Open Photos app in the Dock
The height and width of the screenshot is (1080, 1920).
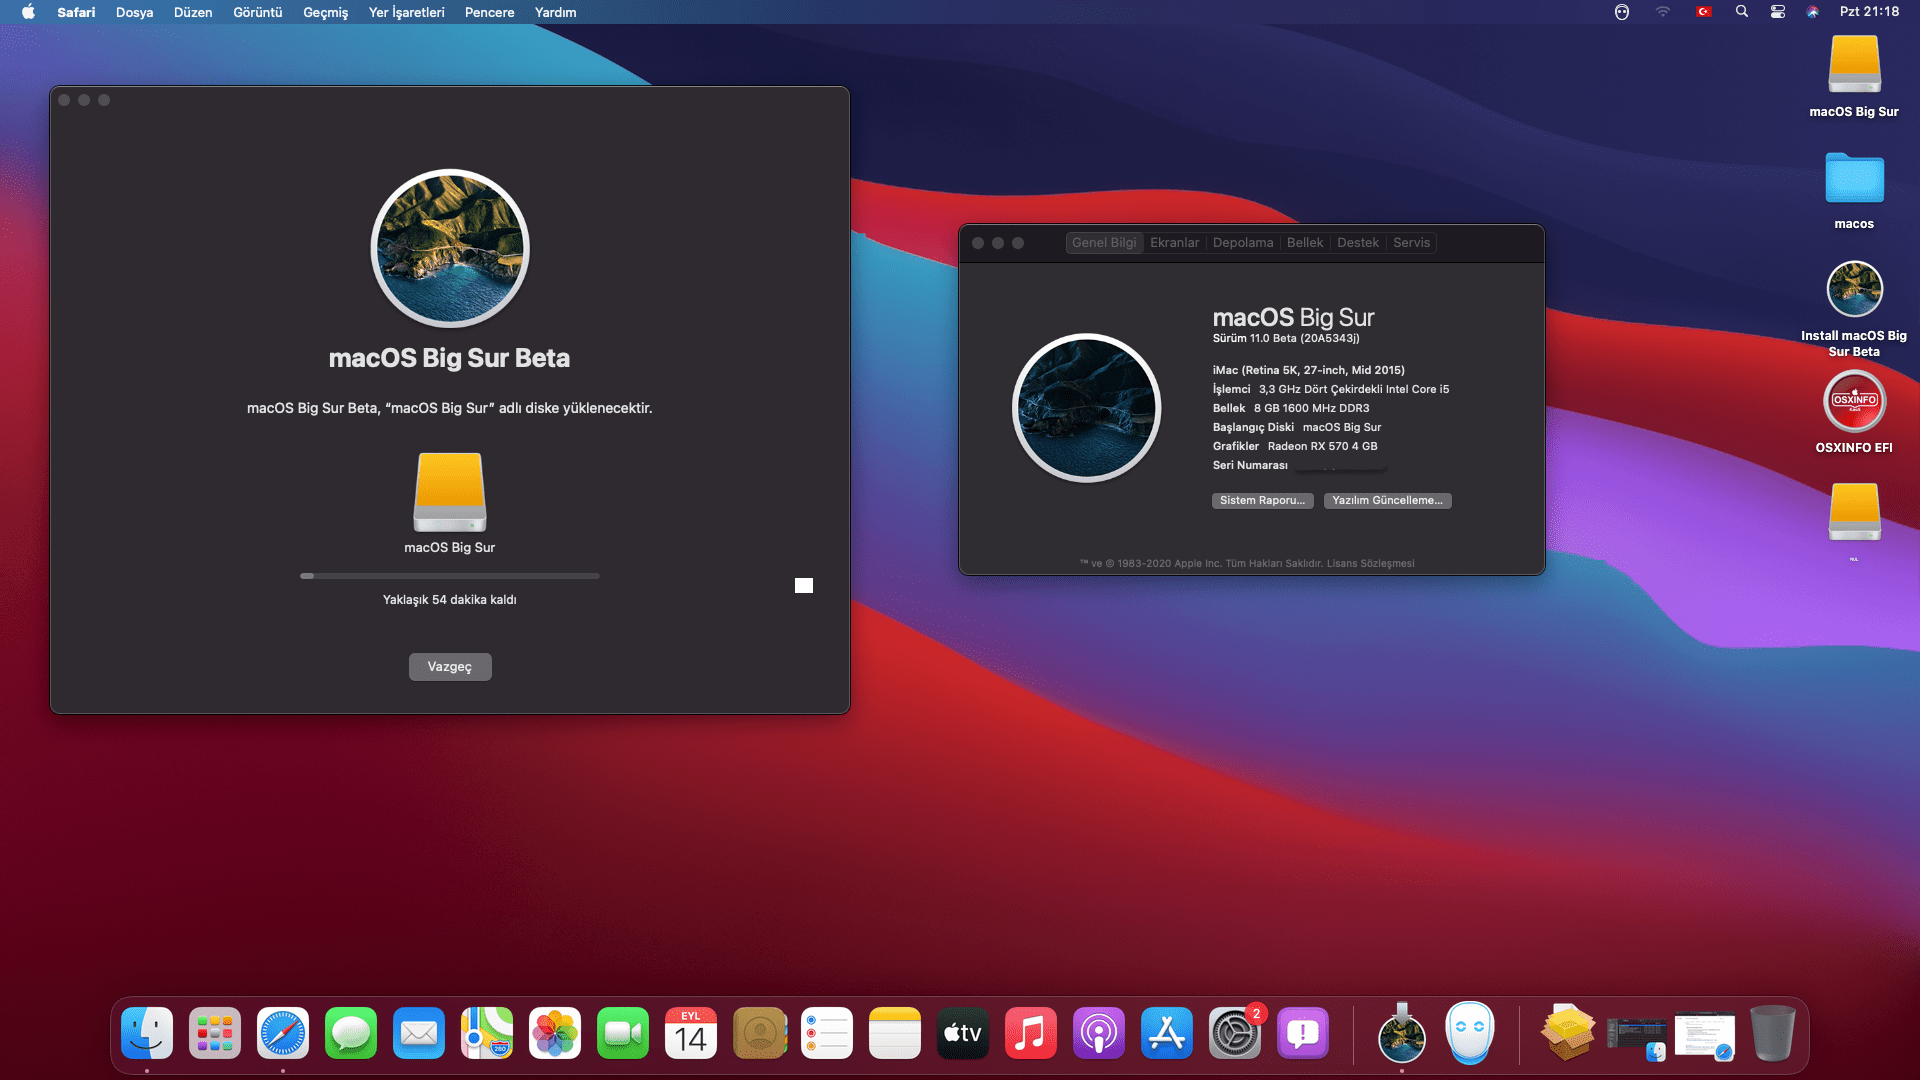555,1033
